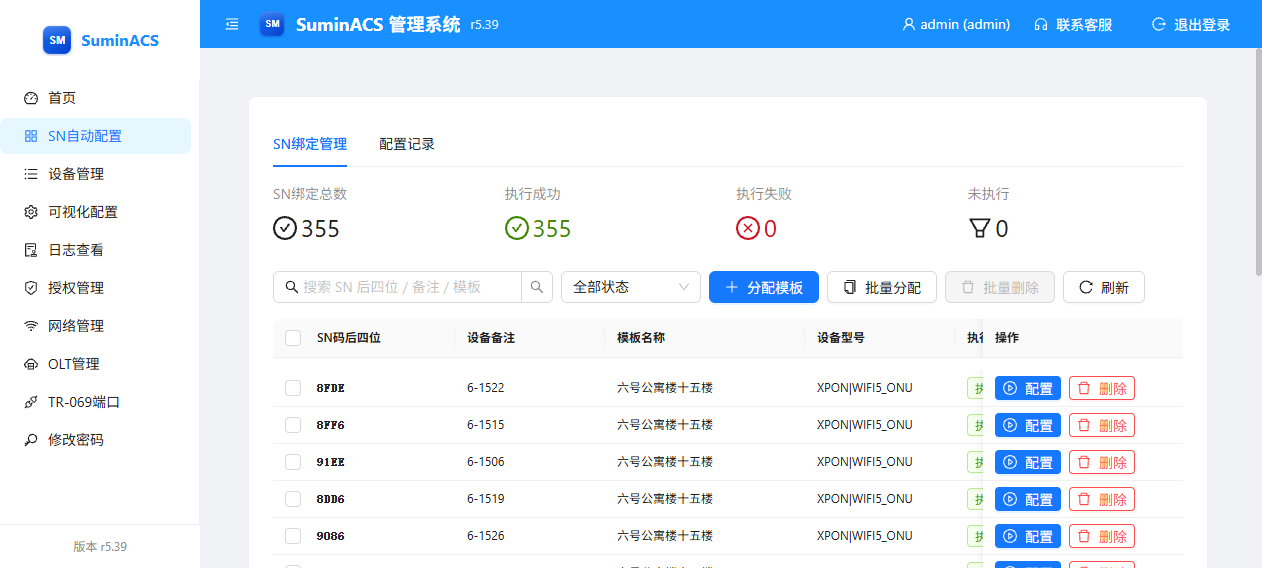Check the row checkbox for SN 8DD6

pos(293,499)
